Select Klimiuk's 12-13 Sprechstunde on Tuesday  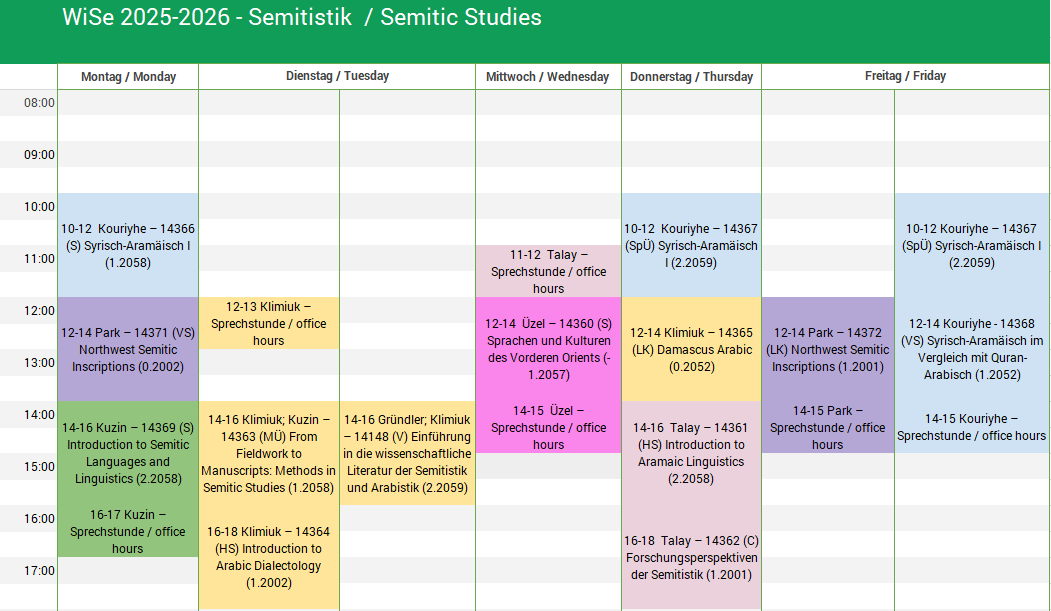tap(268, 323)
